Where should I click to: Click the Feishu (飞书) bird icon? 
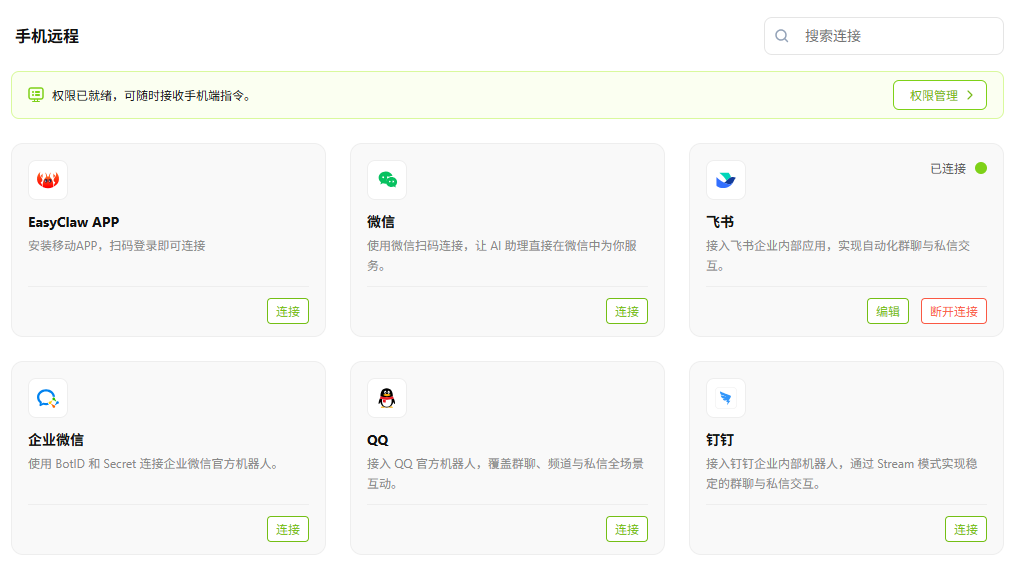tap(726, 180)
